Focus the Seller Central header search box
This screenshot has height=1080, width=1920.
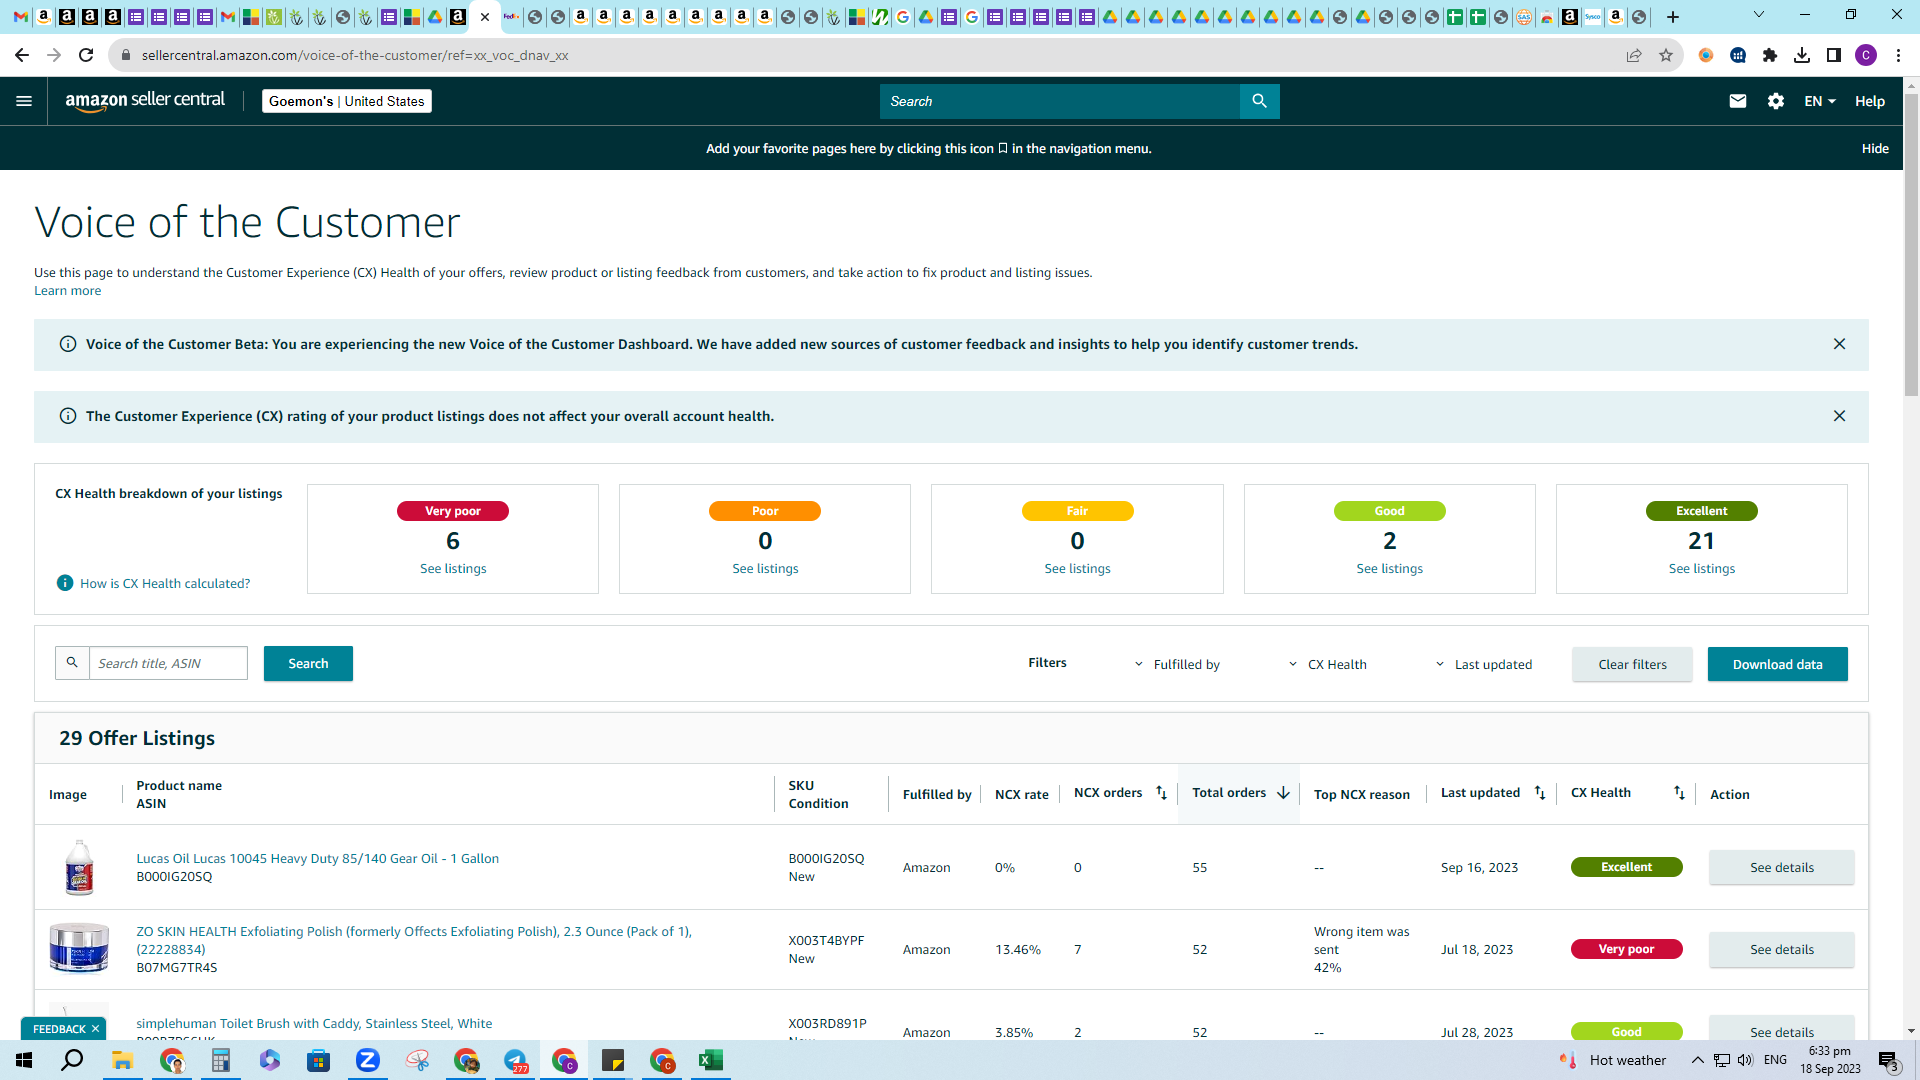pos(1060,101)
